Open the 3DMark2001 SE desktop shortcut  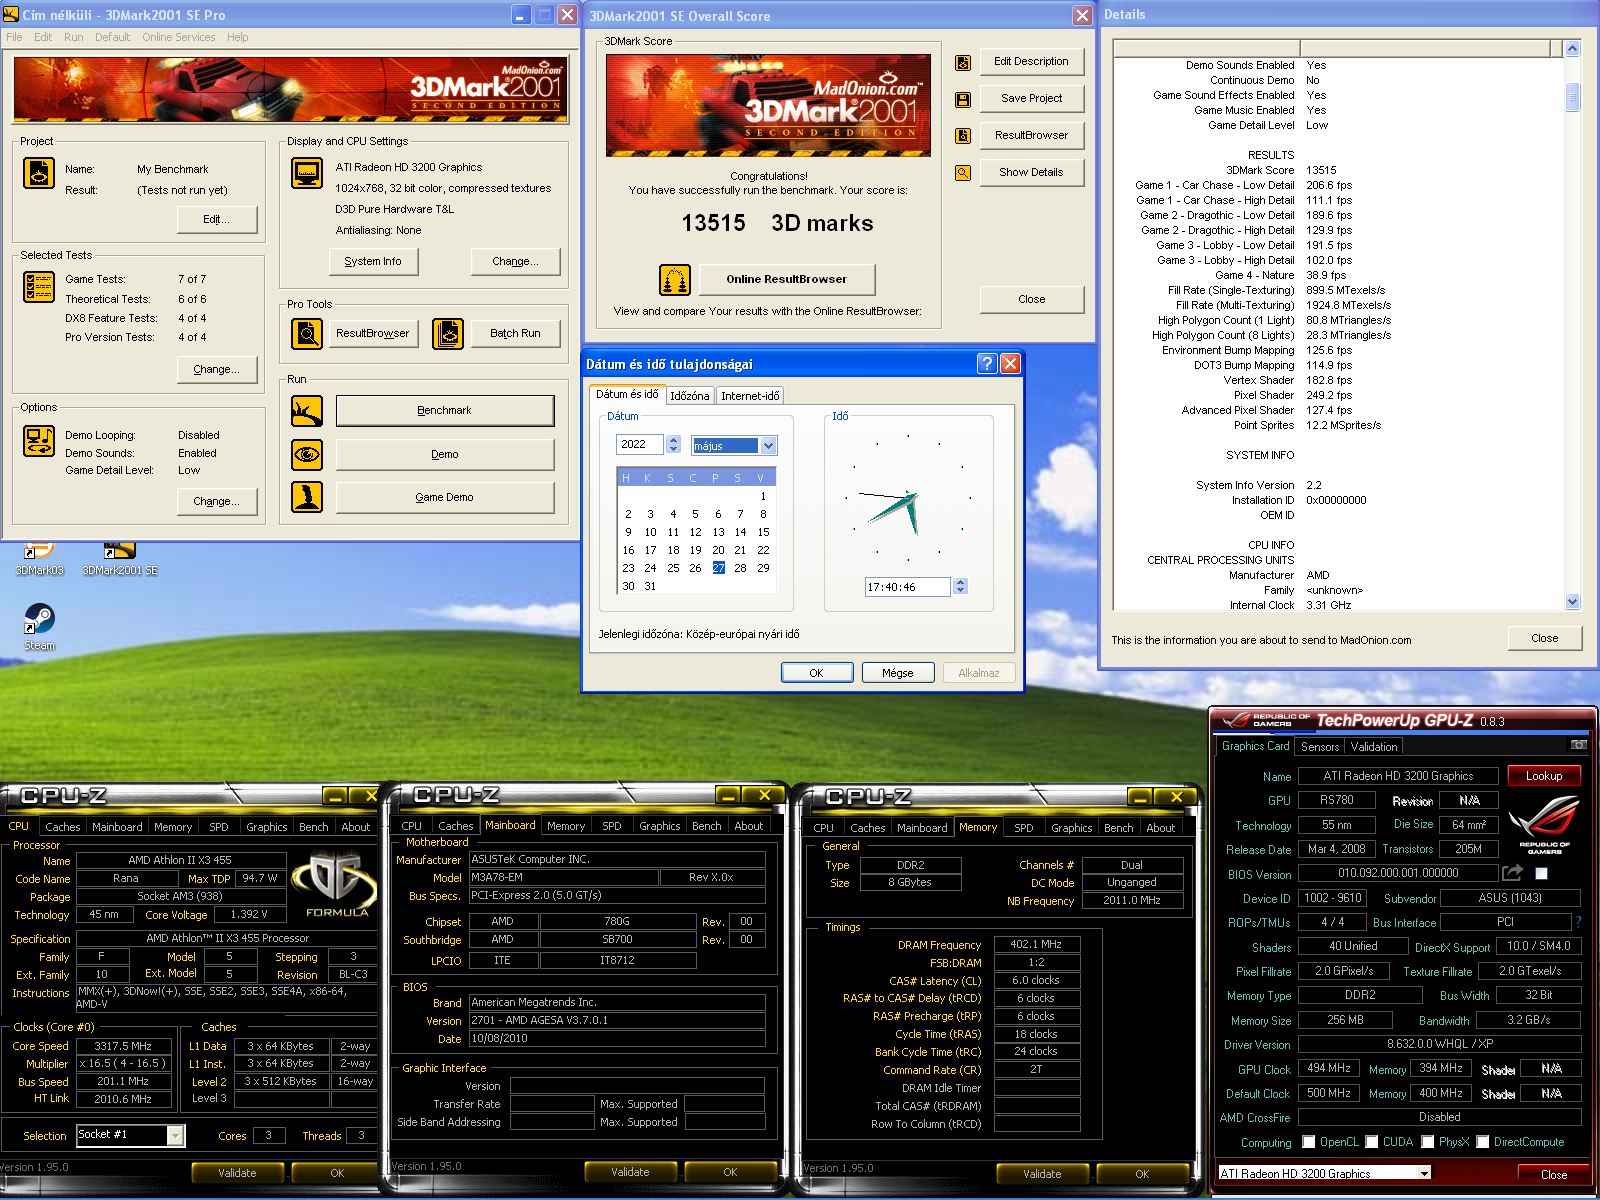pyautogui.click(x=120, y=558)
